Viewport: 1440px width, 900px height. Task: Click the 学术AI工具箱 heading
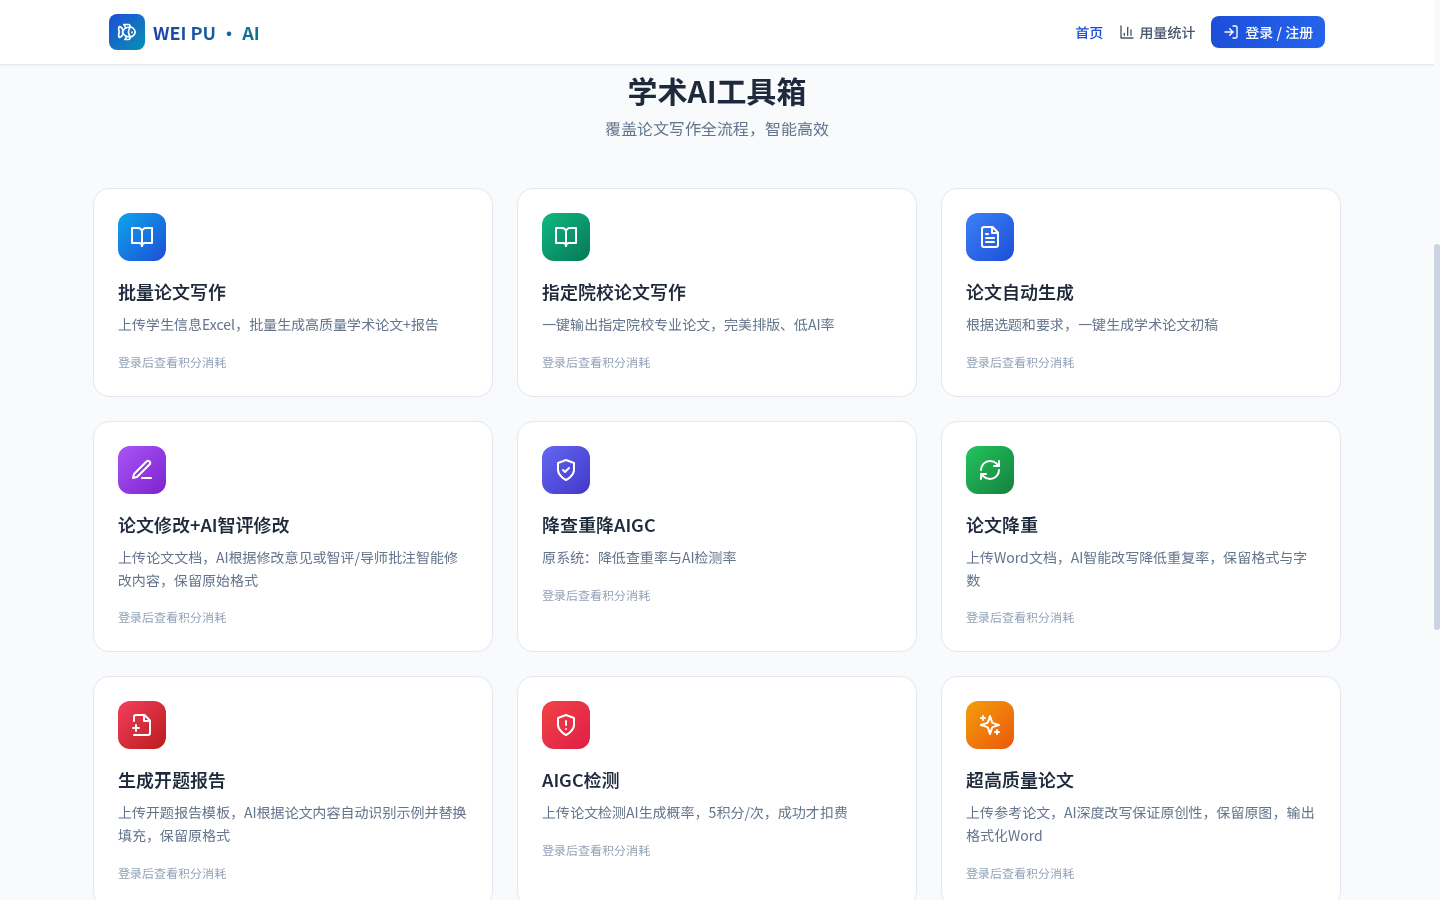point(717,92)
